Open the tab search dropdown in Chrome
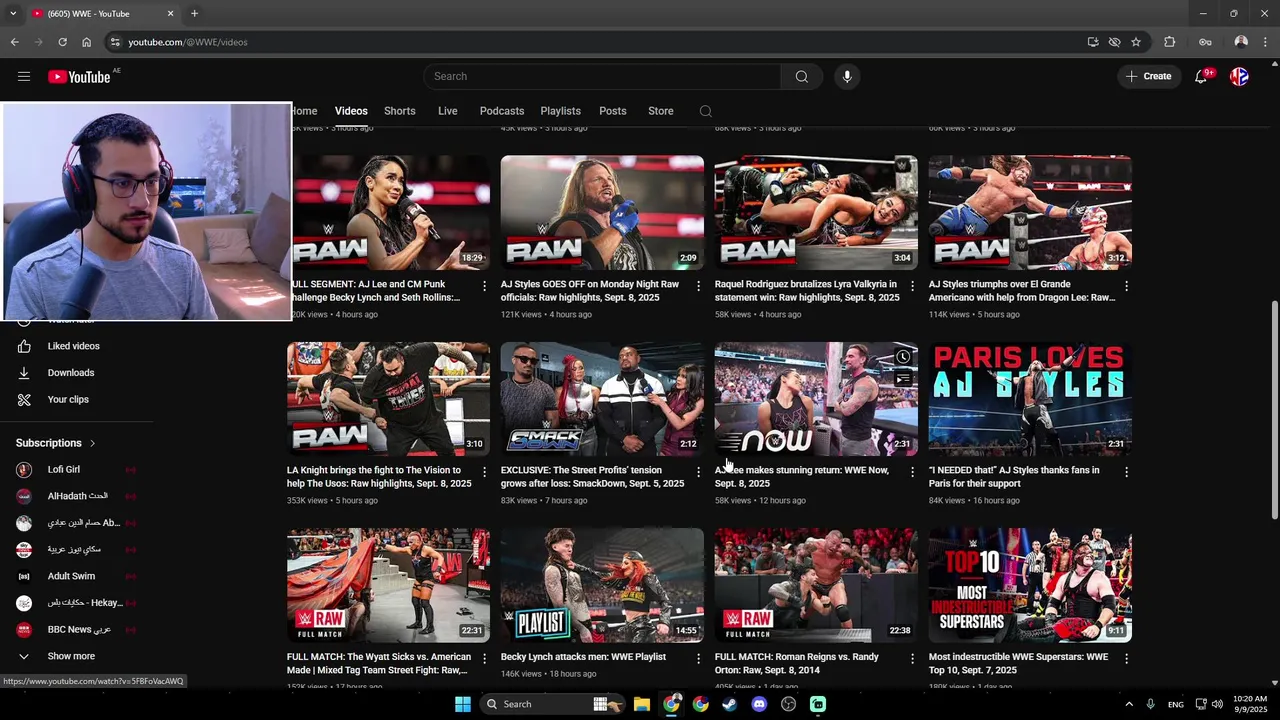The image size is (1280, 720). tap(13, 14)
